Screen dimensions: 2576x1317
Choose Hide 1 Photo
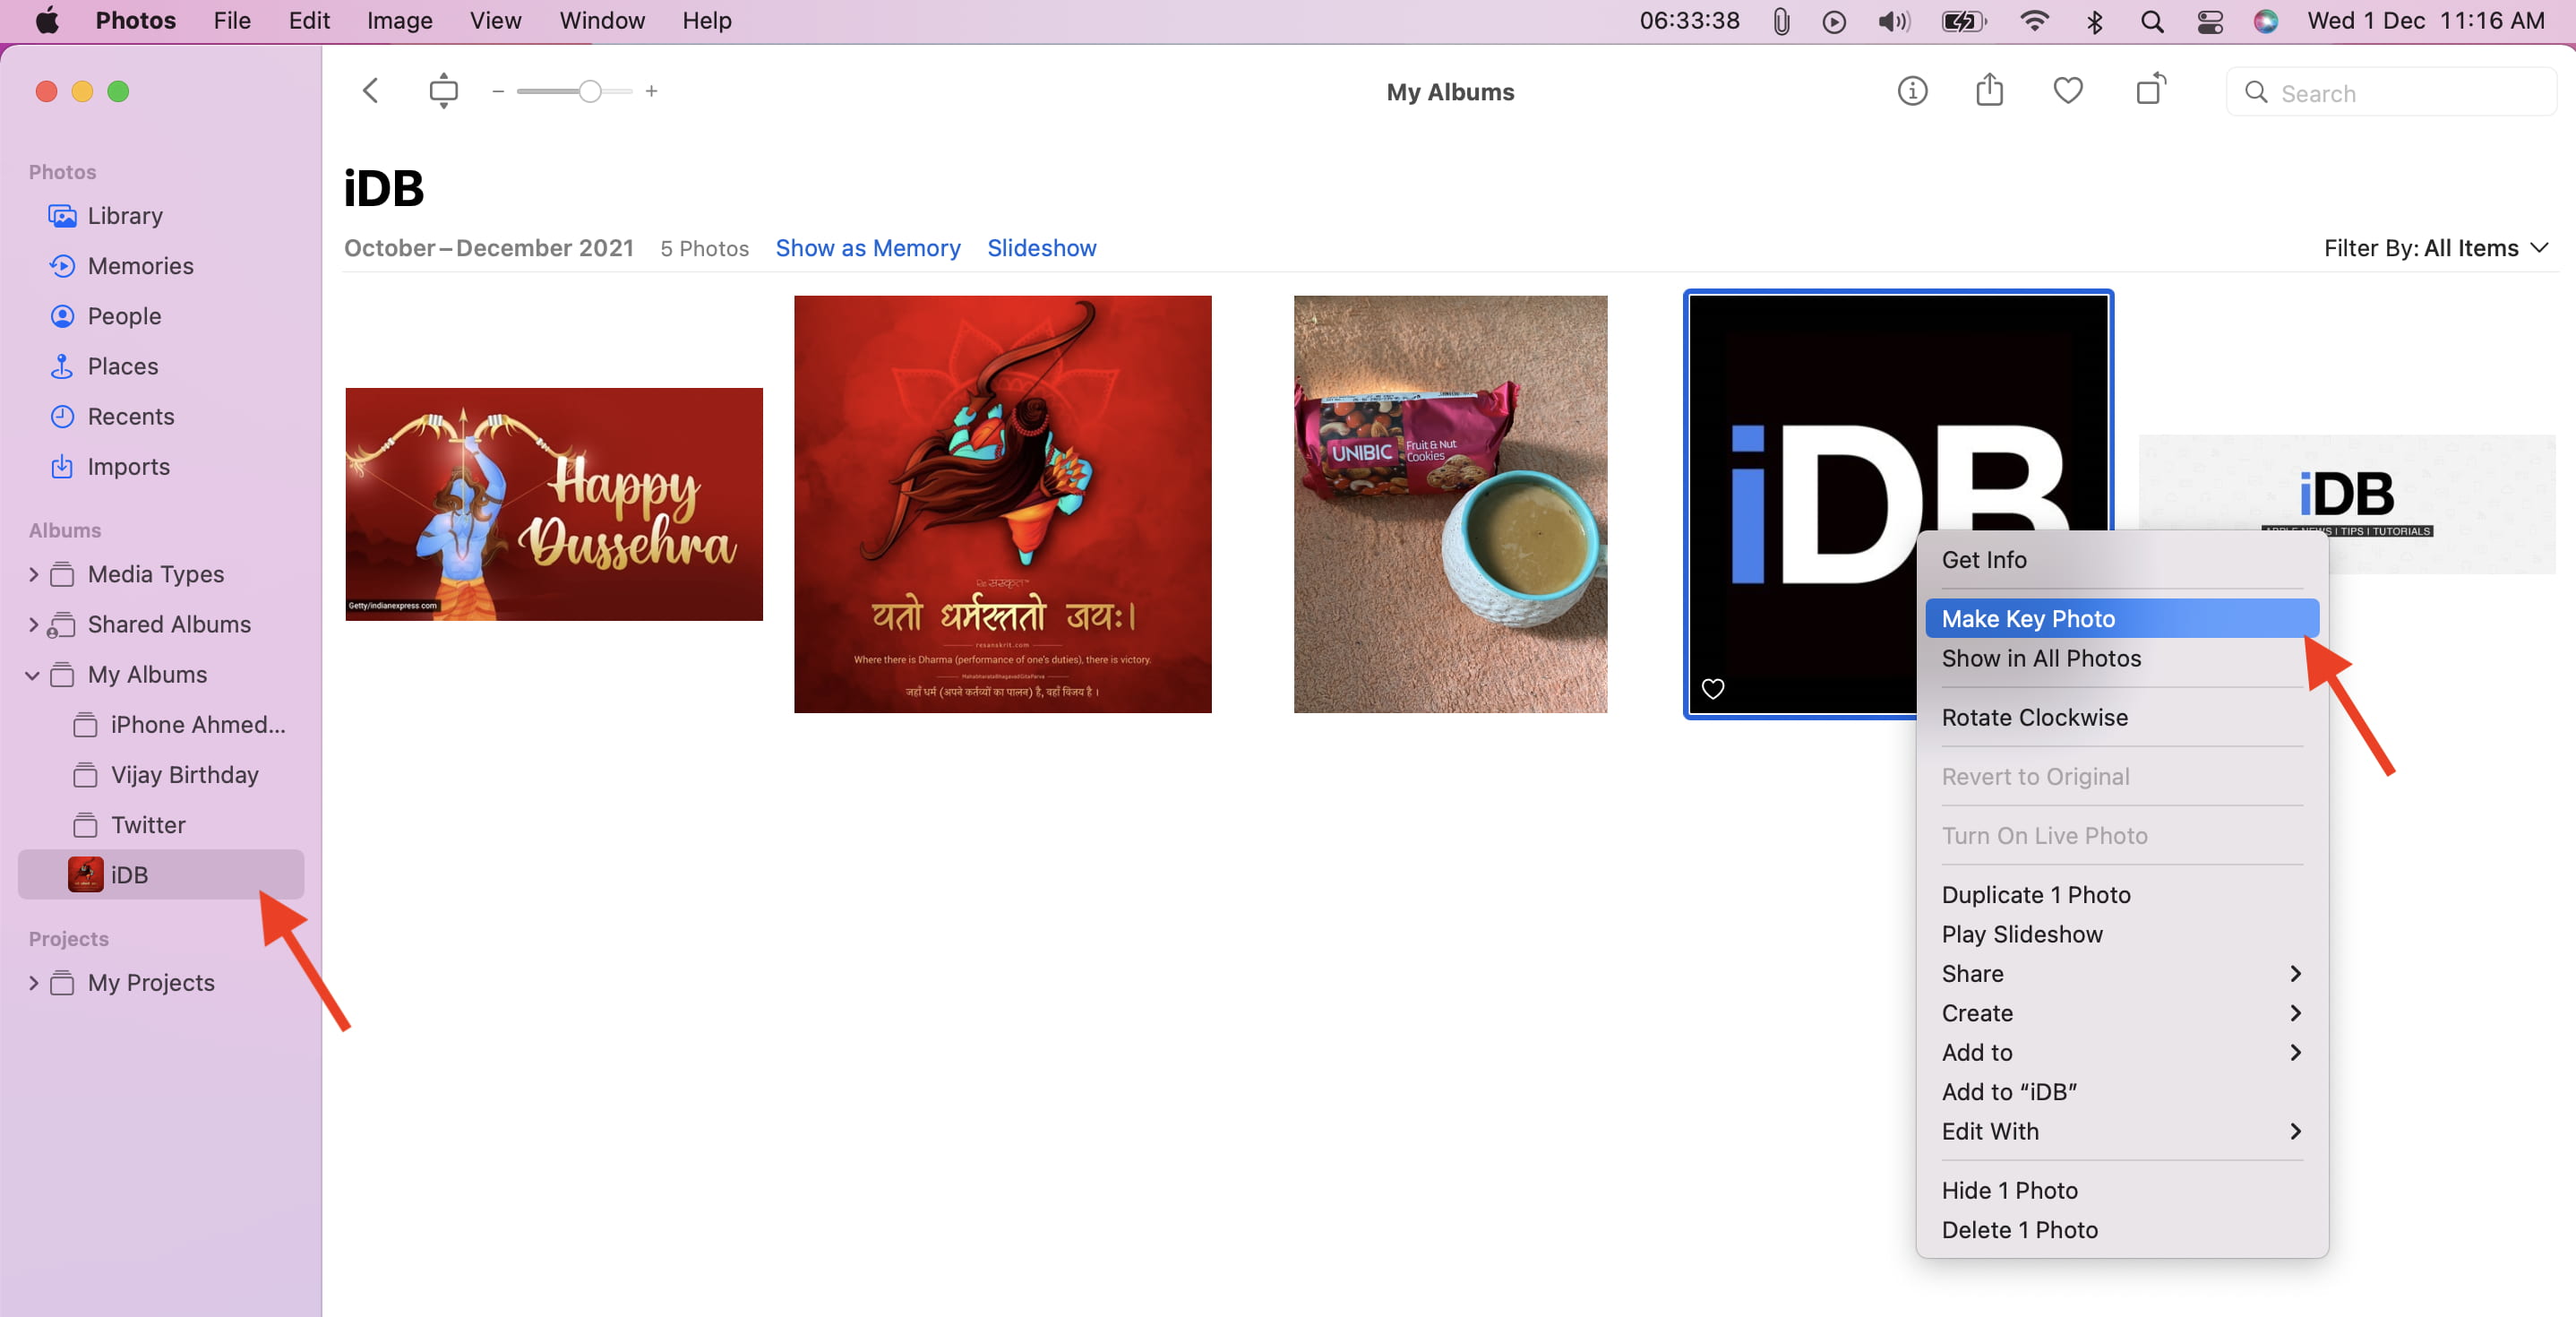[2121, 1190]
